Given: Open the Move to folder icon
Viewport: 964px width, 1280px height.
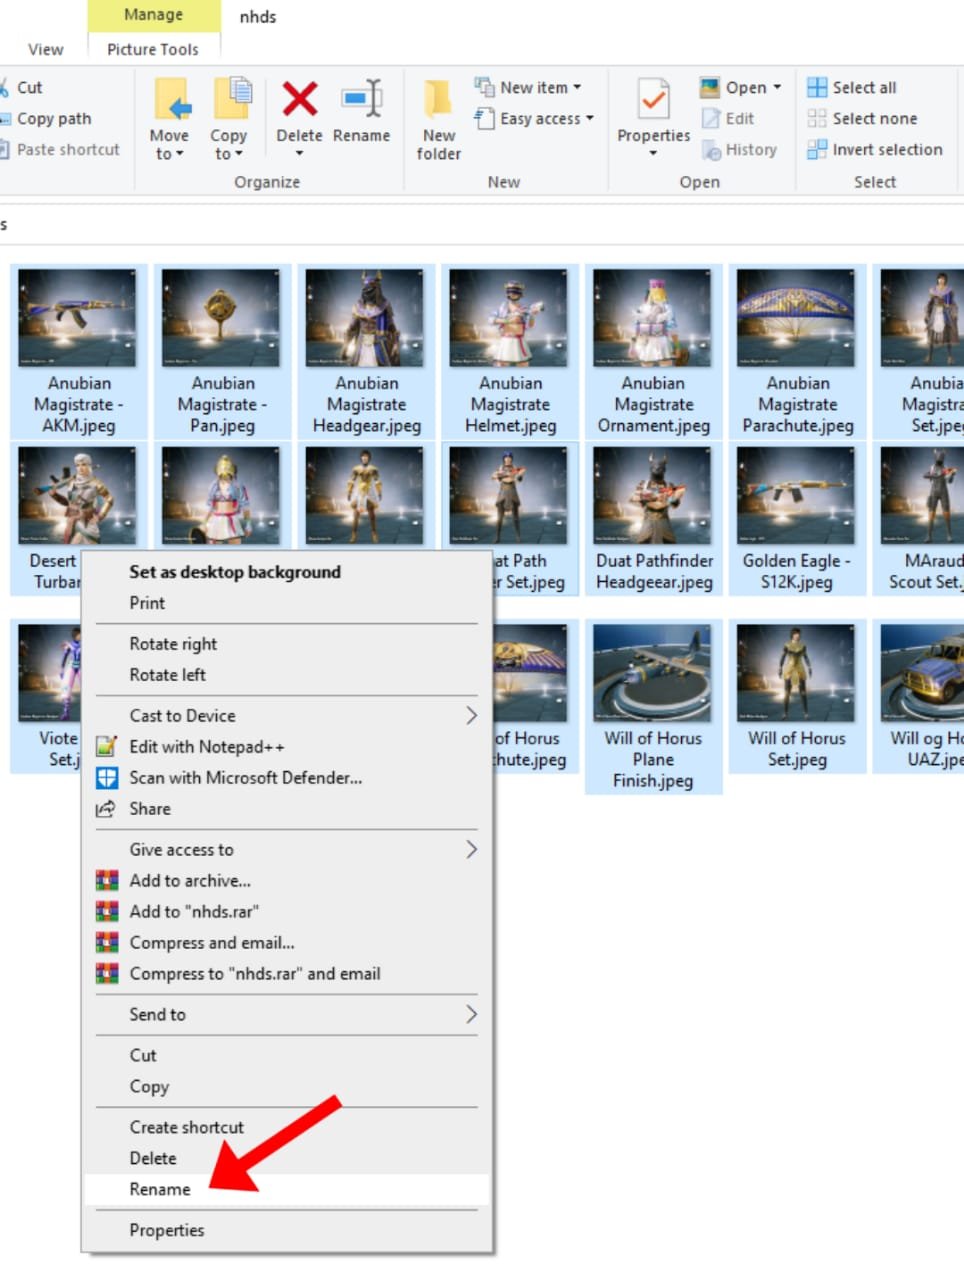Looking at the screenshot, I should pyautogui.click(x=172, y=101).
